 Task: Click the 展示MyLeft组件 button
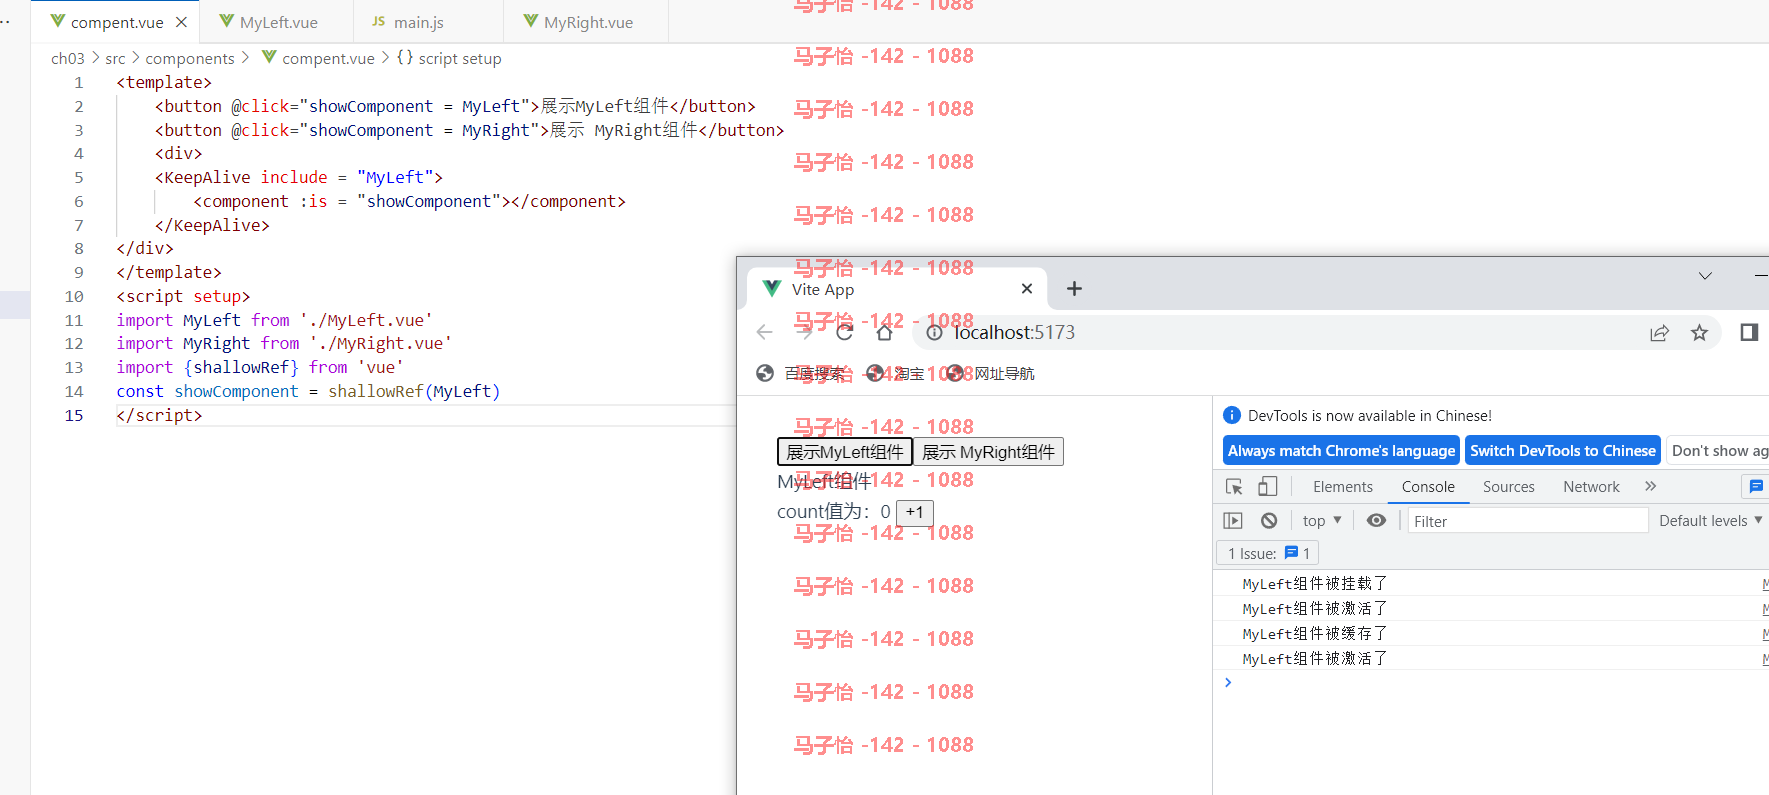point(845,452)
